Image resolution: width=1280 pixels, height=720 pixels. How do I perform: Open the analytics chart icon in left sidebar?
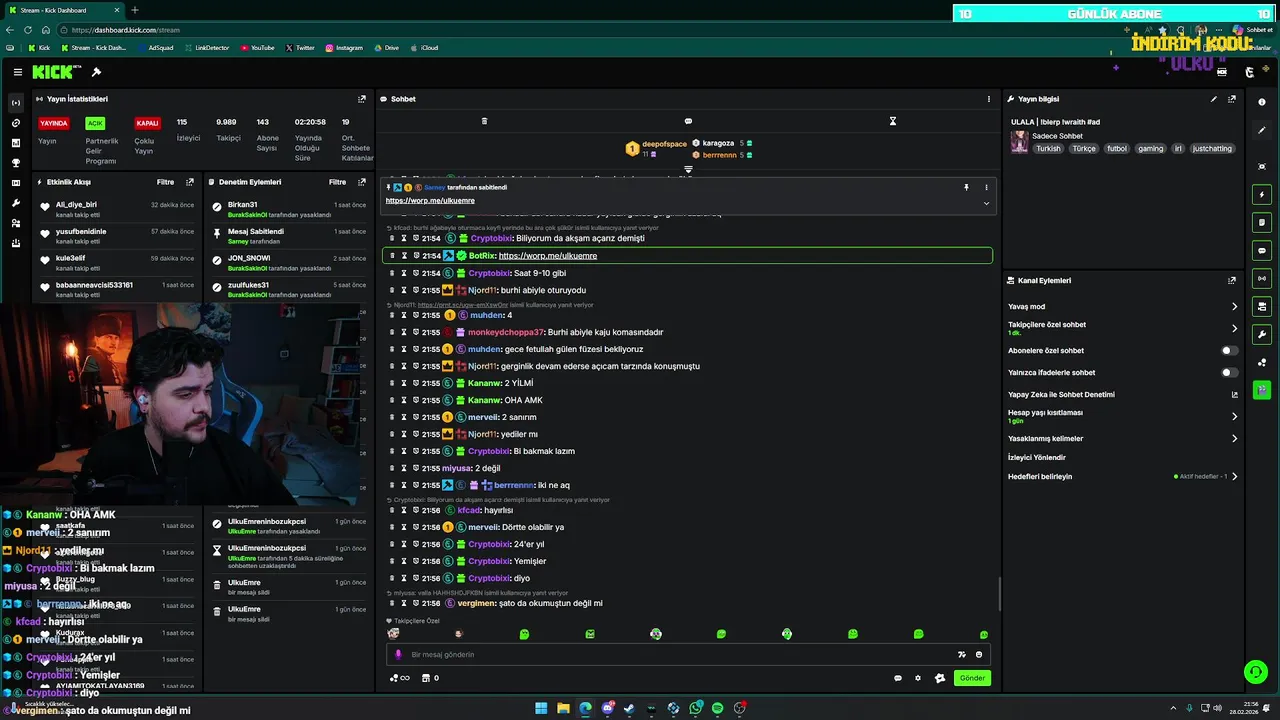(15, 143)
